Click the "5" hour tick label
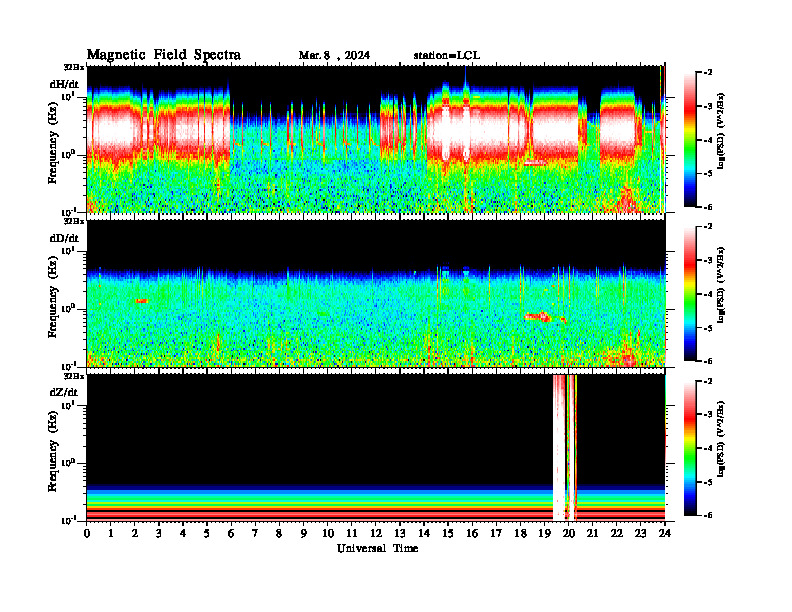 tap(207, 533)
